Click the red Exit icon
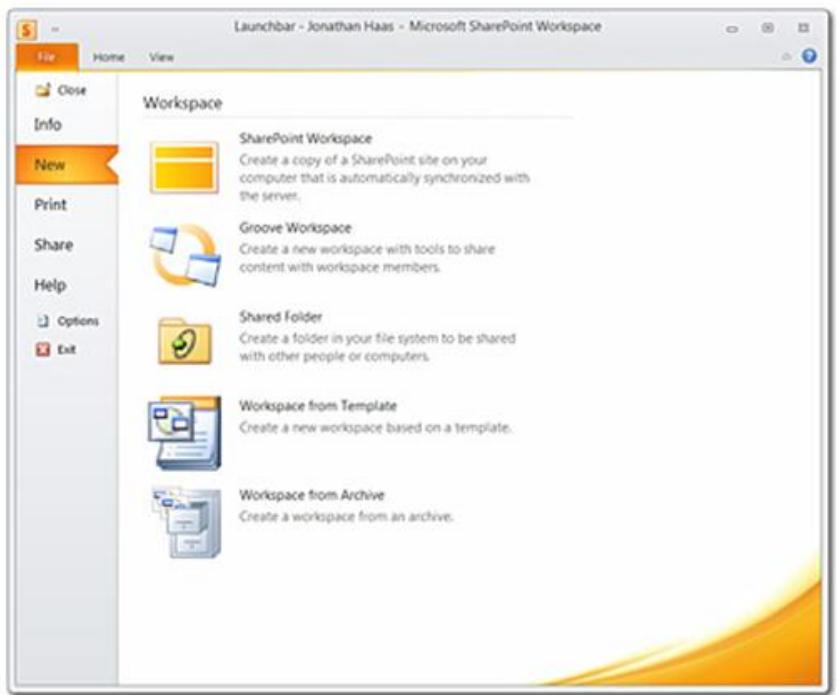Screen dimensions: 837x695 click(x=43, y=350)
